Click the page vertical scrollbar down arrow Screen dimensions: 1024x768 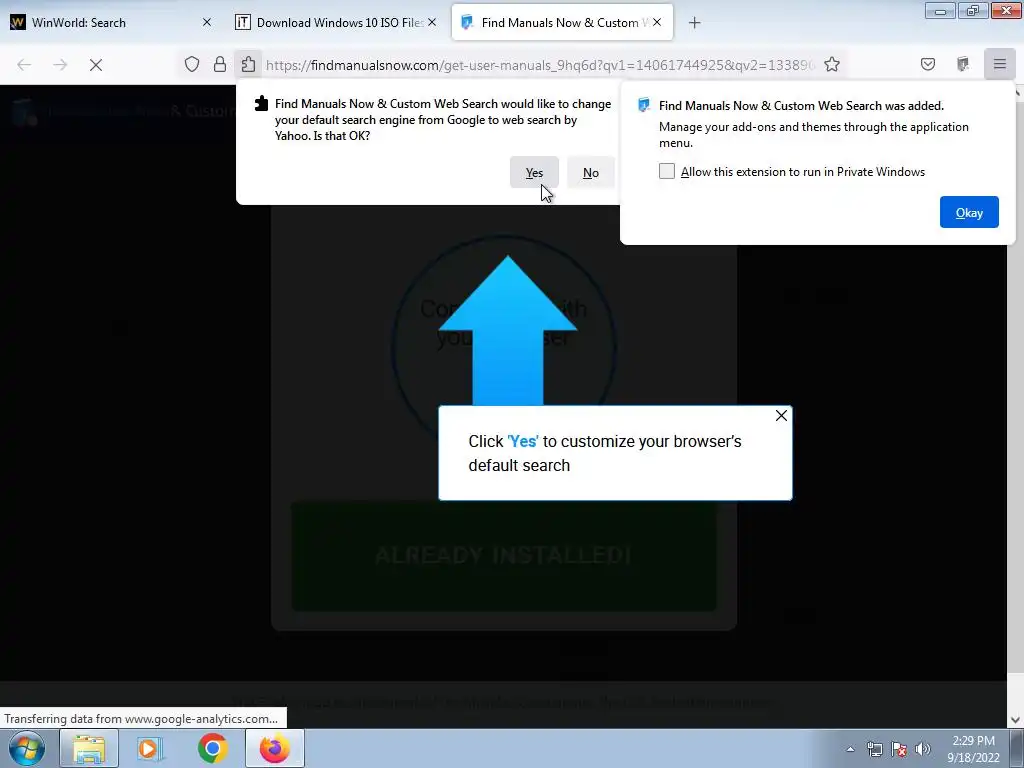click(1015, 720)
